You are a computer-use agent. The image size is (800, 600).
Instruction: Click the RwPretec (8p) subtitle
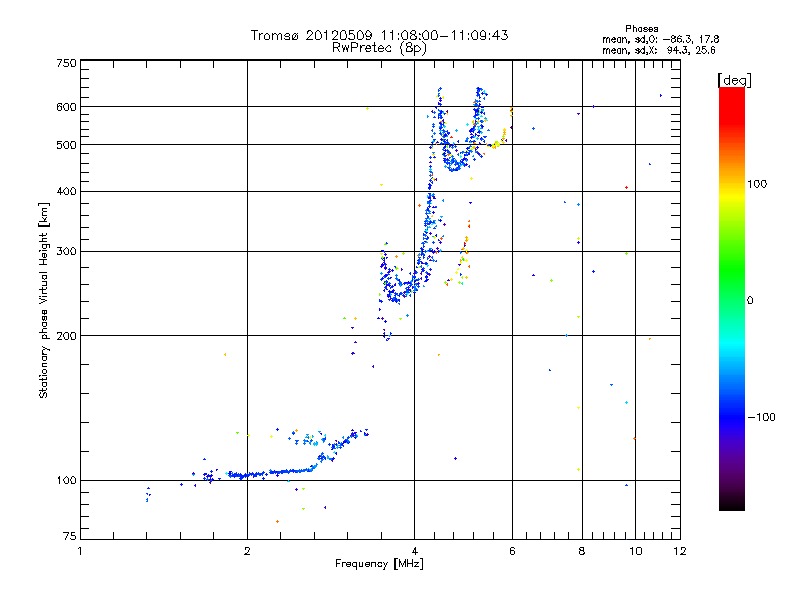[x=379, y=48]
